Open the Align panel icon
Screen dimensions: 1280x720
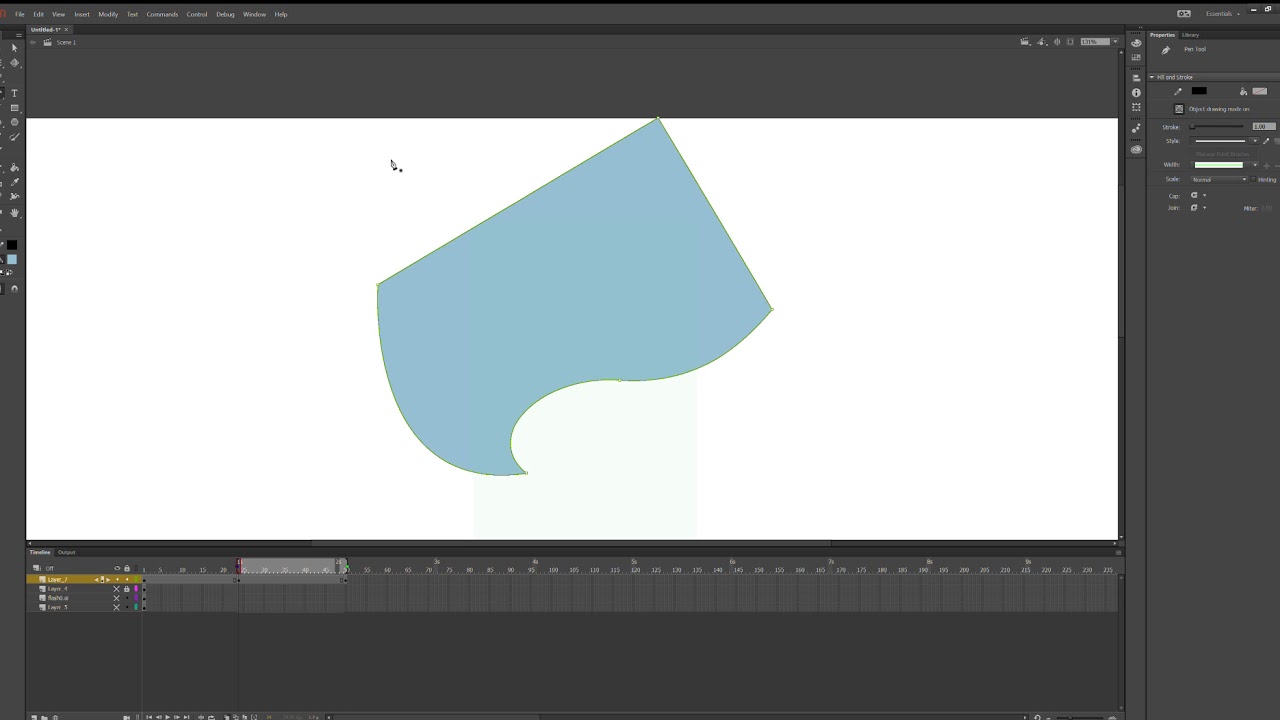coord(1136,78)
